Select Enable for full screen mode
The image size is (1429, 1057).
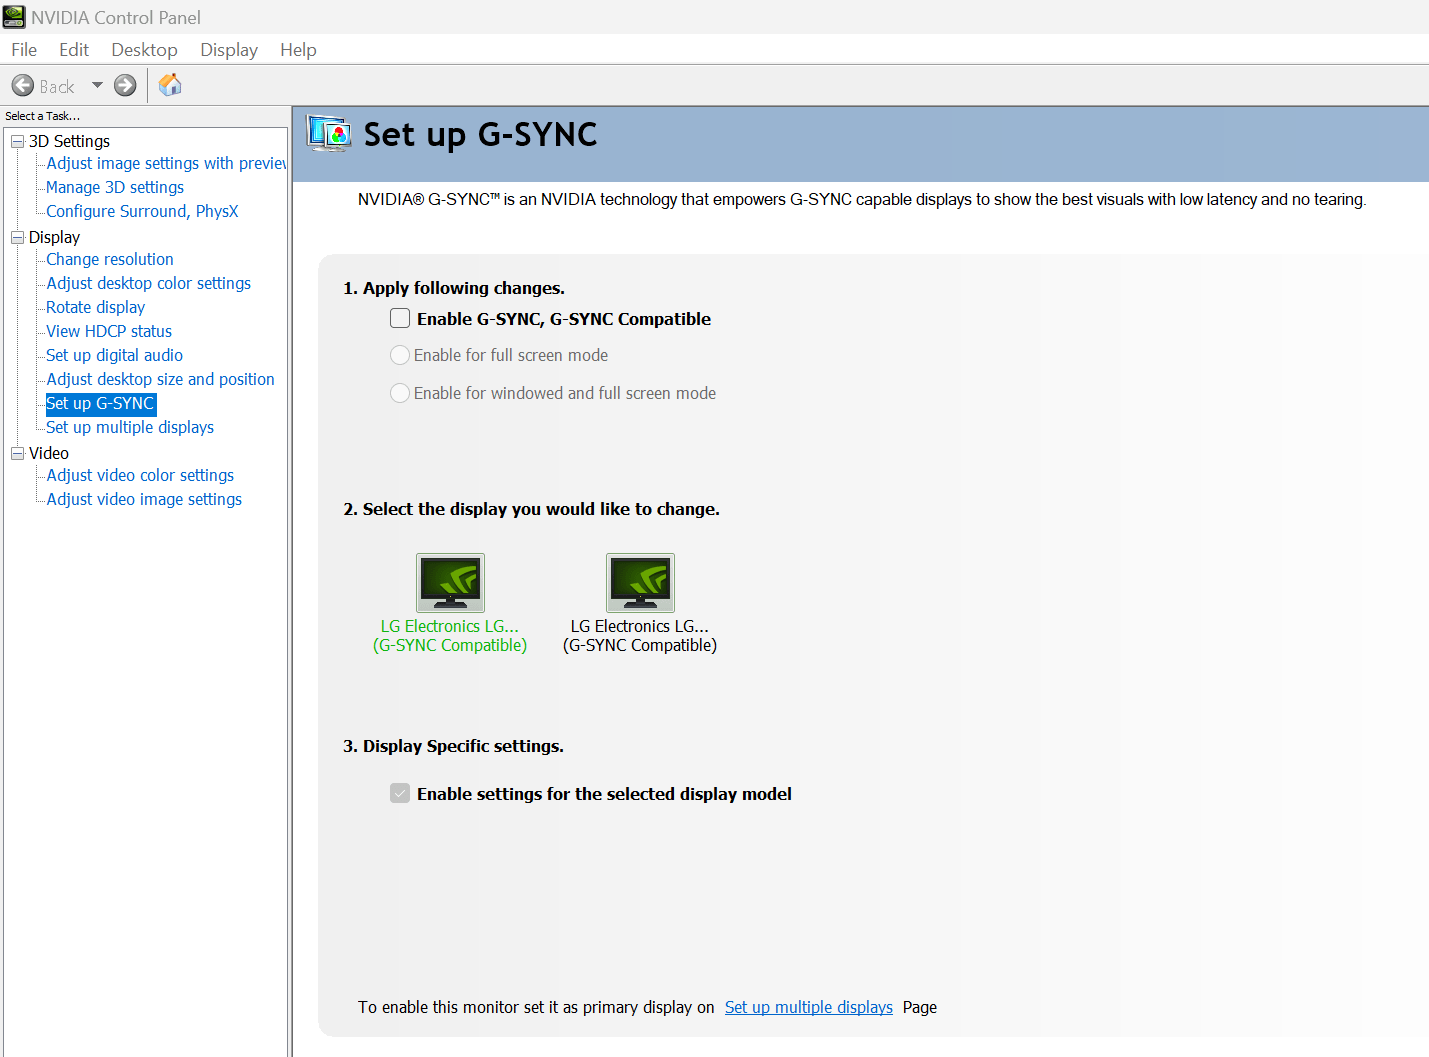400,355
